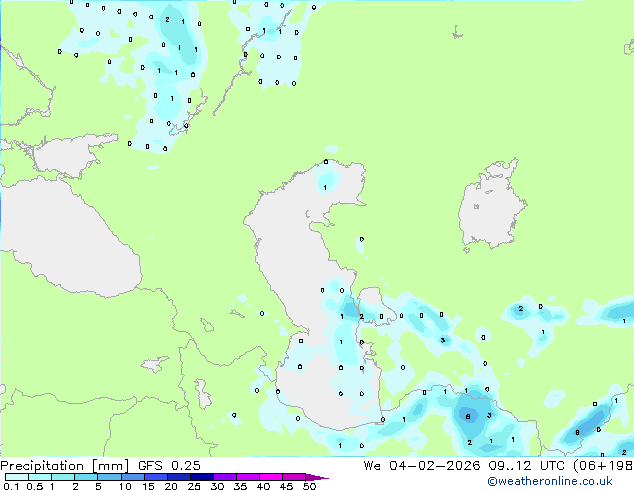Click the legend label '0.1'
The height and width of the screenshot is (490, 634).
tap(11, 486)
